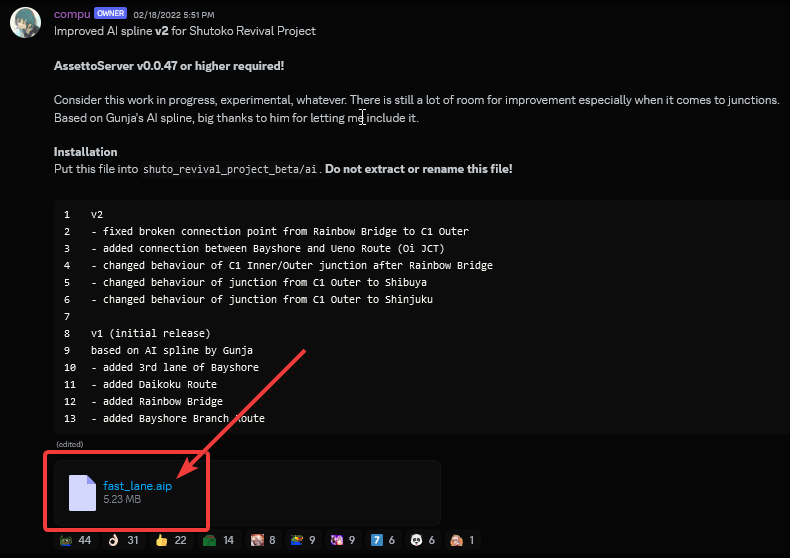790x558 pixels.
Task: Click the 5.23 MB file size text
Action: pos(122,499)
